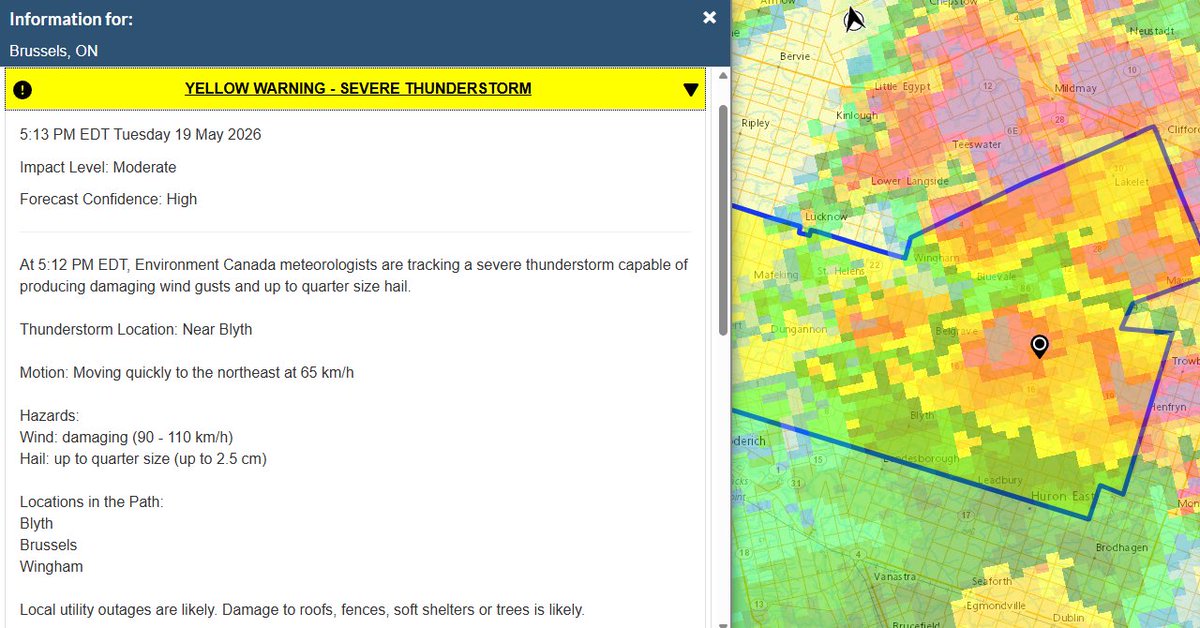Image resolution: width=1200 pixels, height=628 pixels.
Task: Click 'Blyth' in Locations in the Path list
Action: [x=36, y=523]
